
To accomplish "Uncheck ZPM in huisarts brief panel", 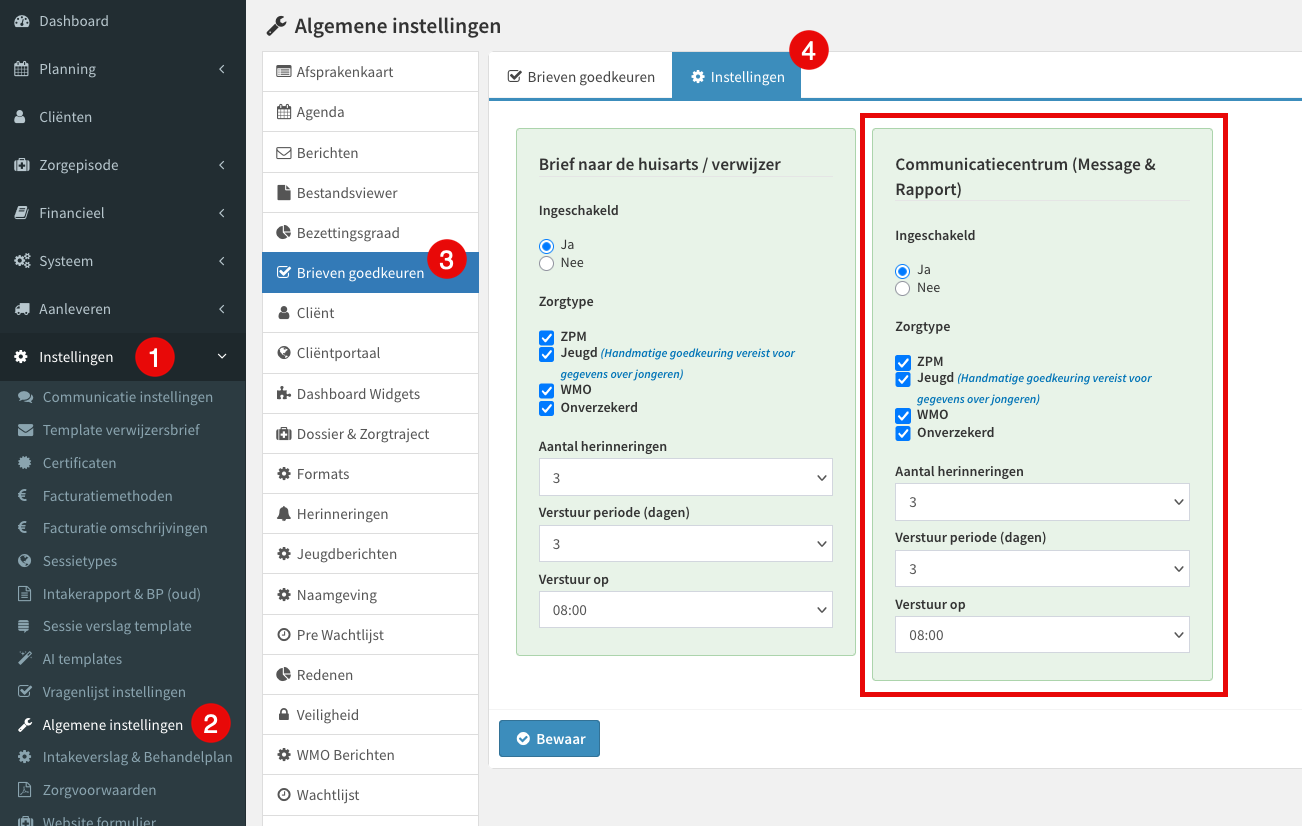I will 546,337.
